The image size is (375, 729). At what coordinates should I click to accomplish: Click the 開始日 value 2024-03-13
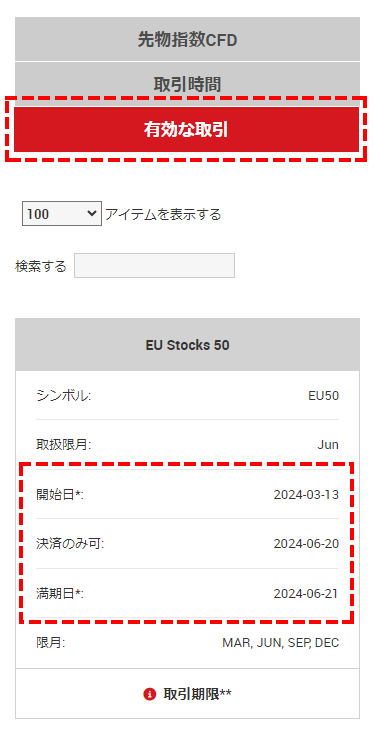306,495
